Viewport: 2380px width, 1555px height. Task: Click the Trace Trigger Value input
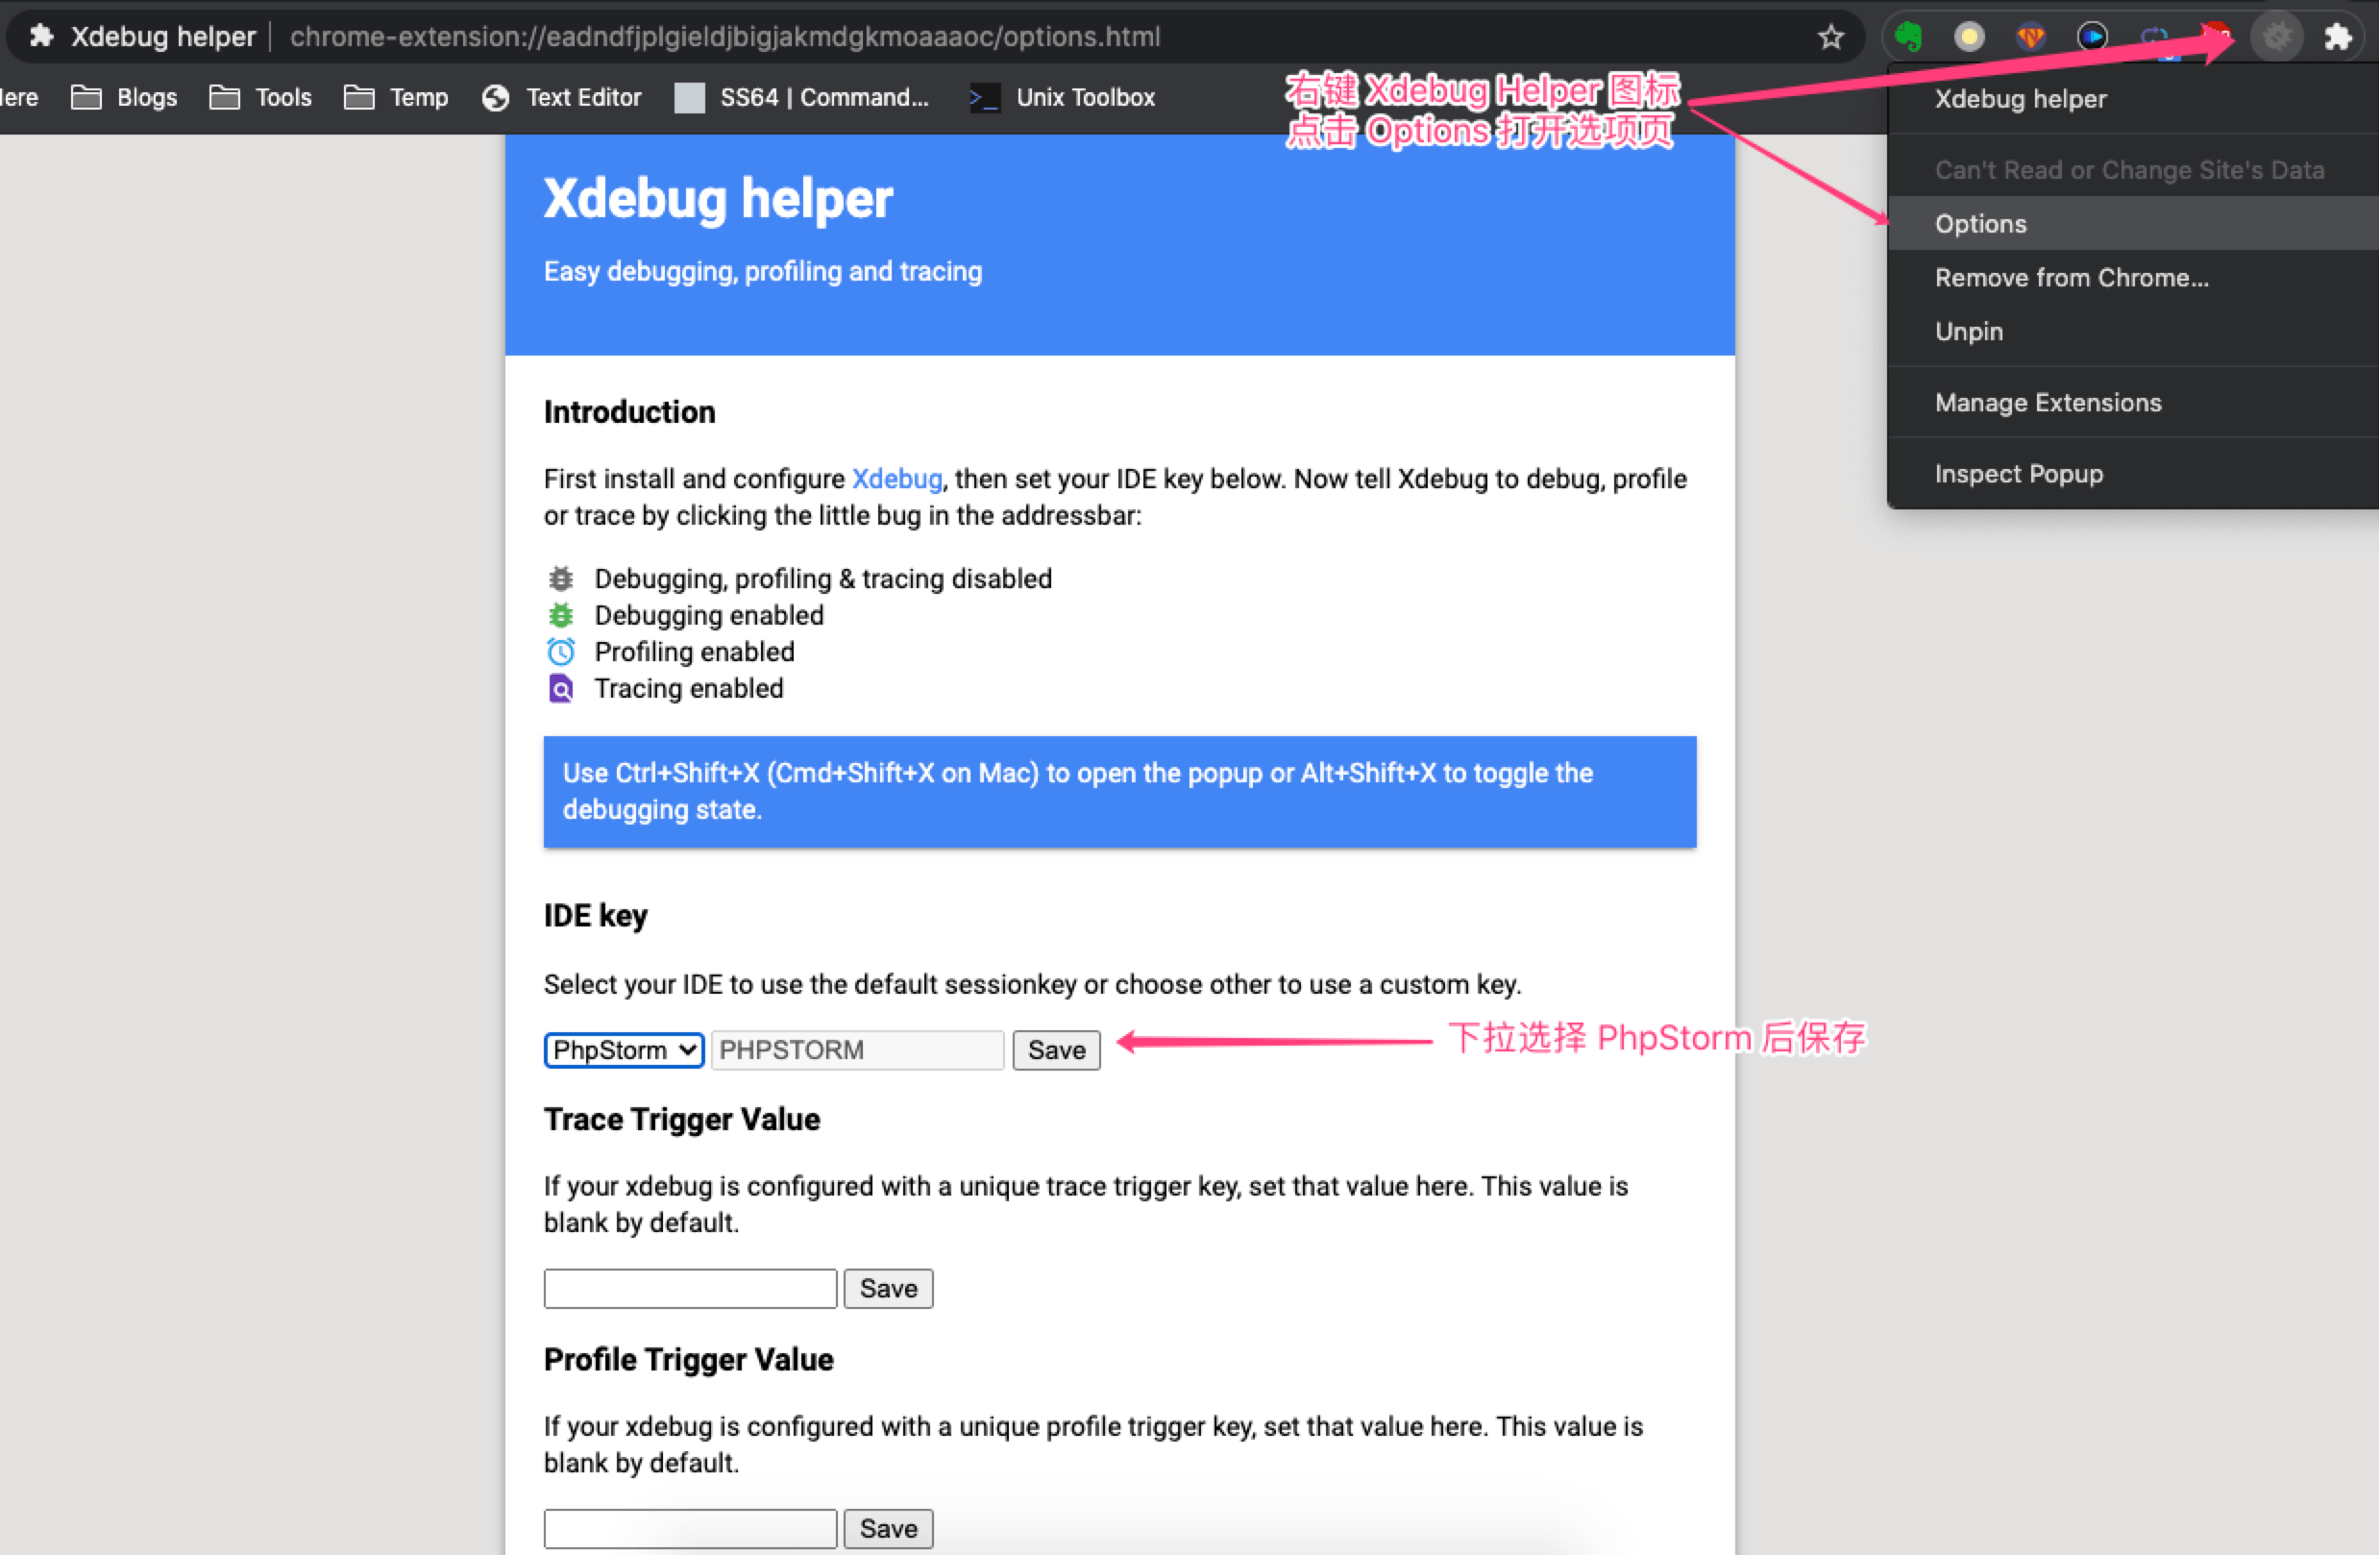pos(690,1288)
